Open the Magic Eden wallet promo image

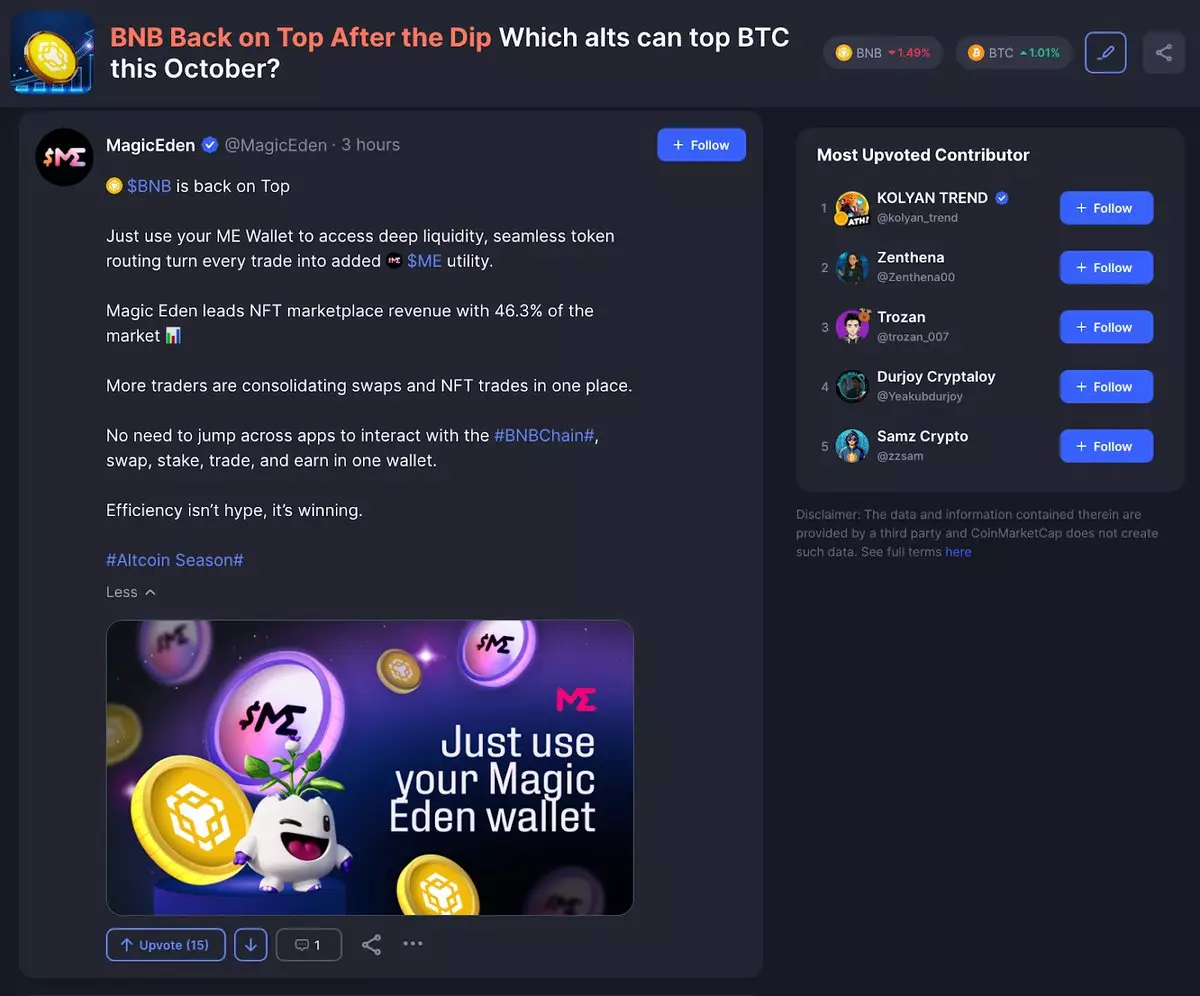(370, 768)
